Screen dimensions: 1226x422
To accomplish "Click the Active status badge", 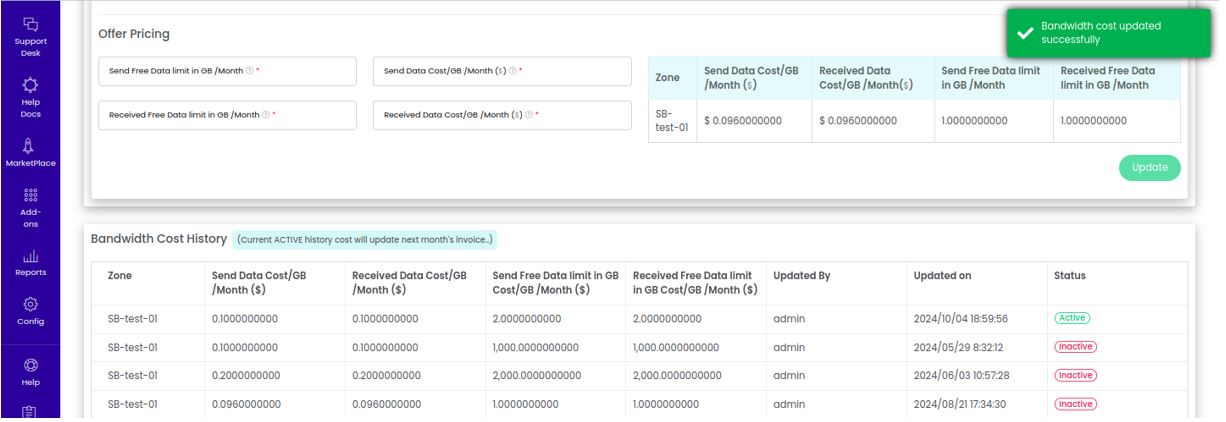I will pos(1072,319).
